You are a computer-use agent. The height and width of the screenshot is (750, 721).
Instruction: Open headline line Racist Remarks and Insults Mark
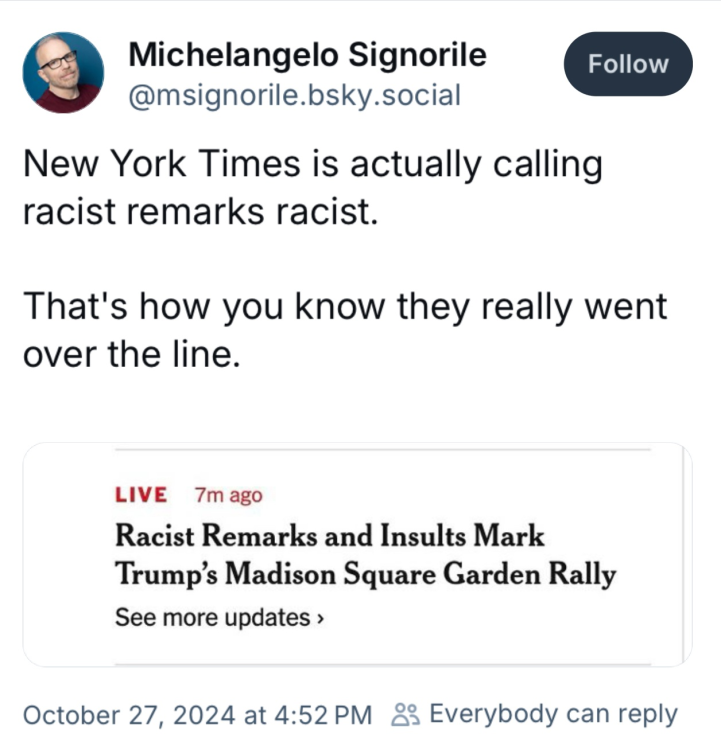pos(330,536)
